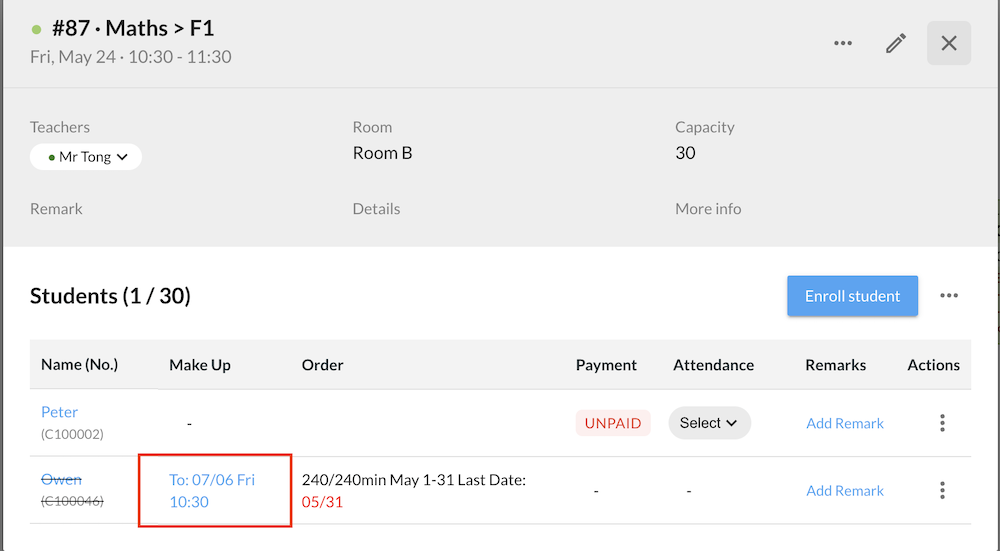This screenshot has height=551, width=1000.
Task: Open make-up lesson To: 07/06 Fri 10:30
Action: point(212,490)
